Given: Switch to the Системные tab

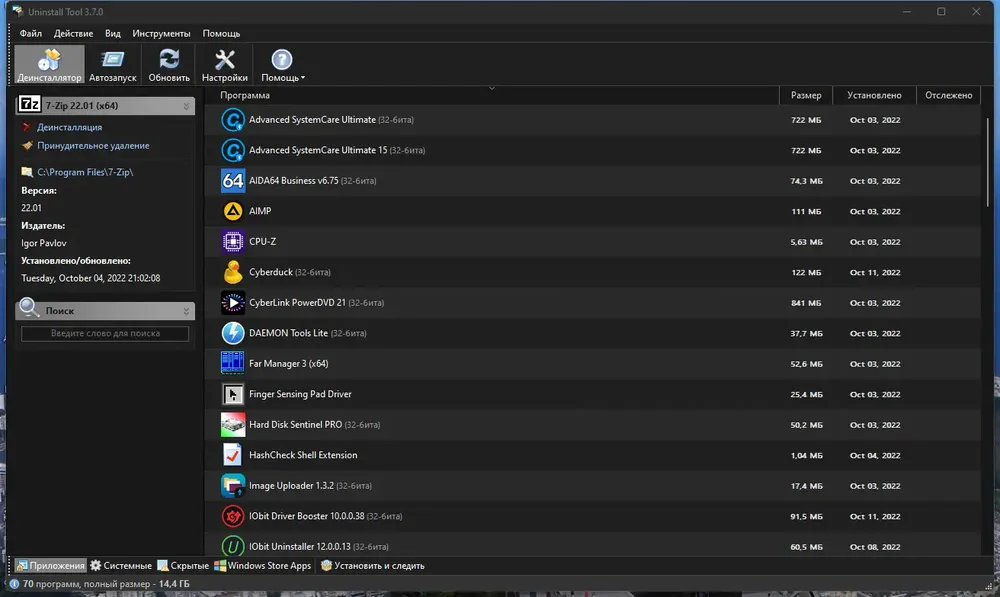Looking at the screenshot, I should [121, 566].
